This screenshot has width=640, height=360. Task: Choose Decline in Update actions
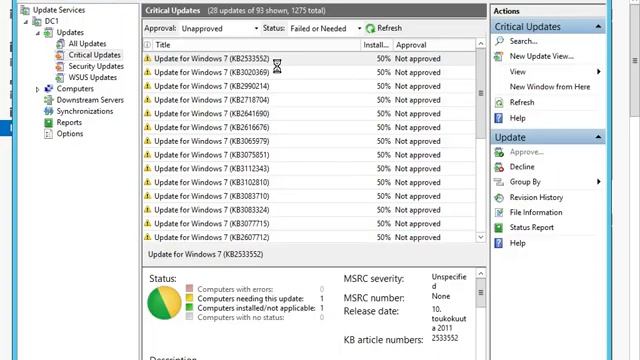522,167
